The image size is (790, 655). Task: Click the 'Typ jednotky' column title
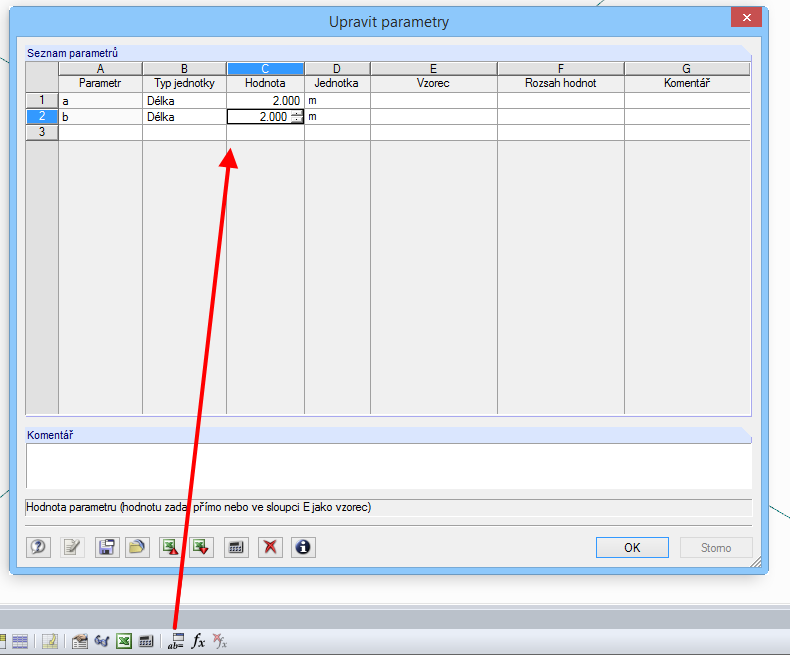[x=184, y=83]
